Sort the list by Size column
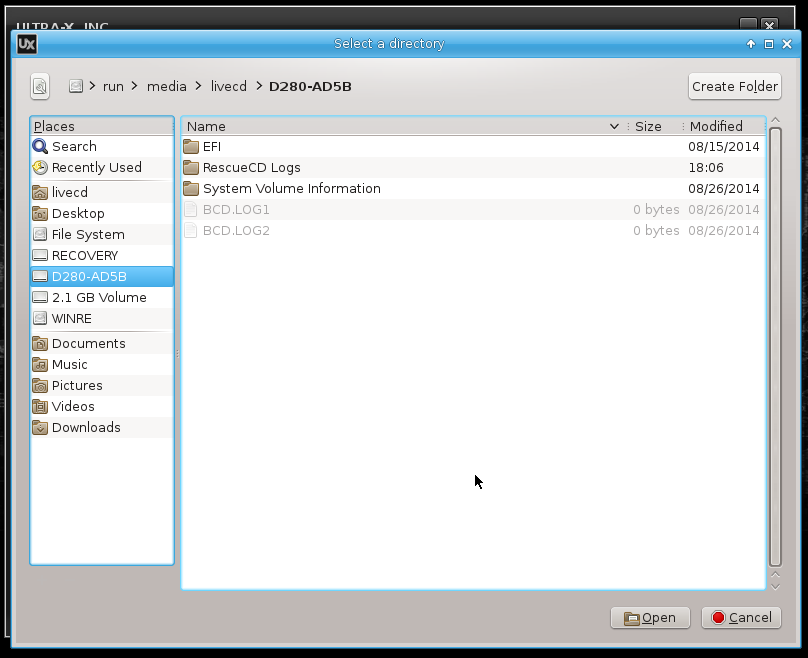Screen dimensions: 808x658 (648, 127)
